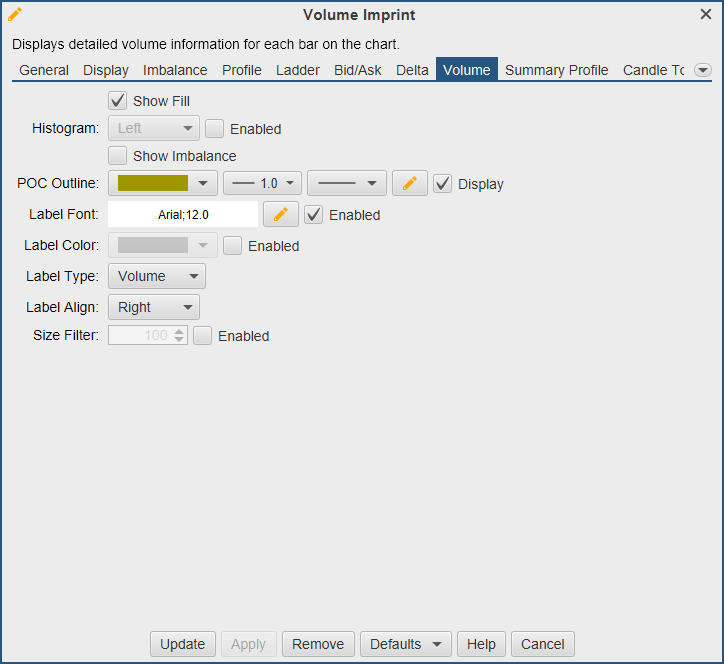Open the Label Type dropdown

click(156, 276)
